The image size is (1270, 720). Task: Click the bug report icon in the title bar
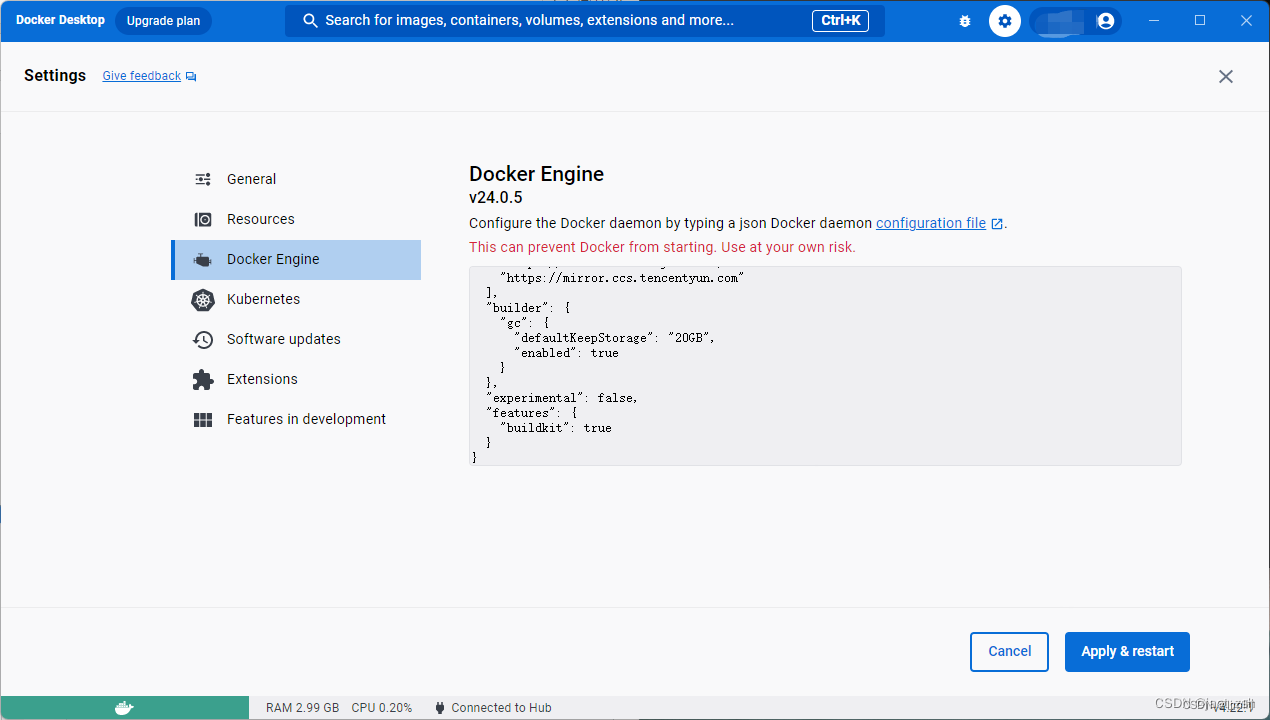click(x=964, y=20)
